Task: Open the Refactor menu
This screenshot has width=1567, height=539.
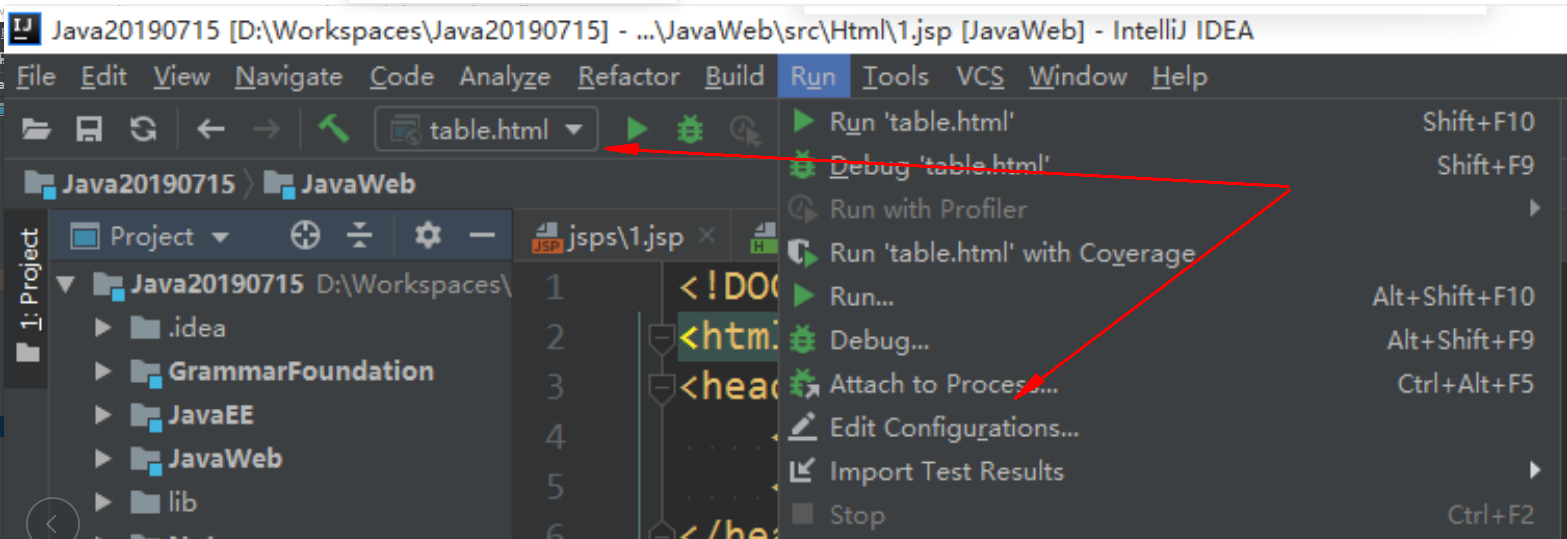Action: [x=629, y=77]
